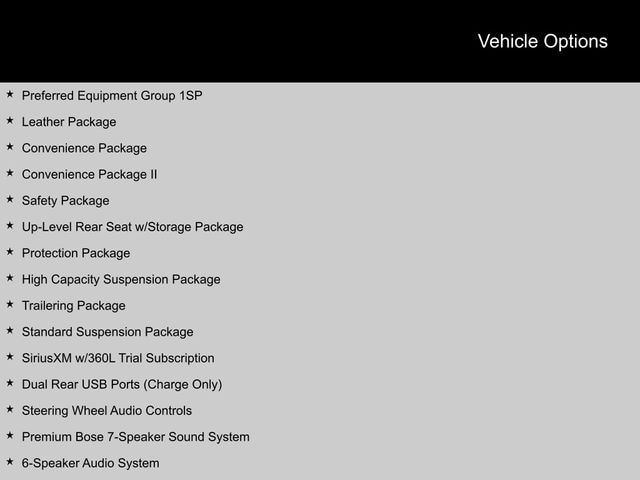Select Up-Level Rear Seat w/Storage Package

tap(132, 227)
